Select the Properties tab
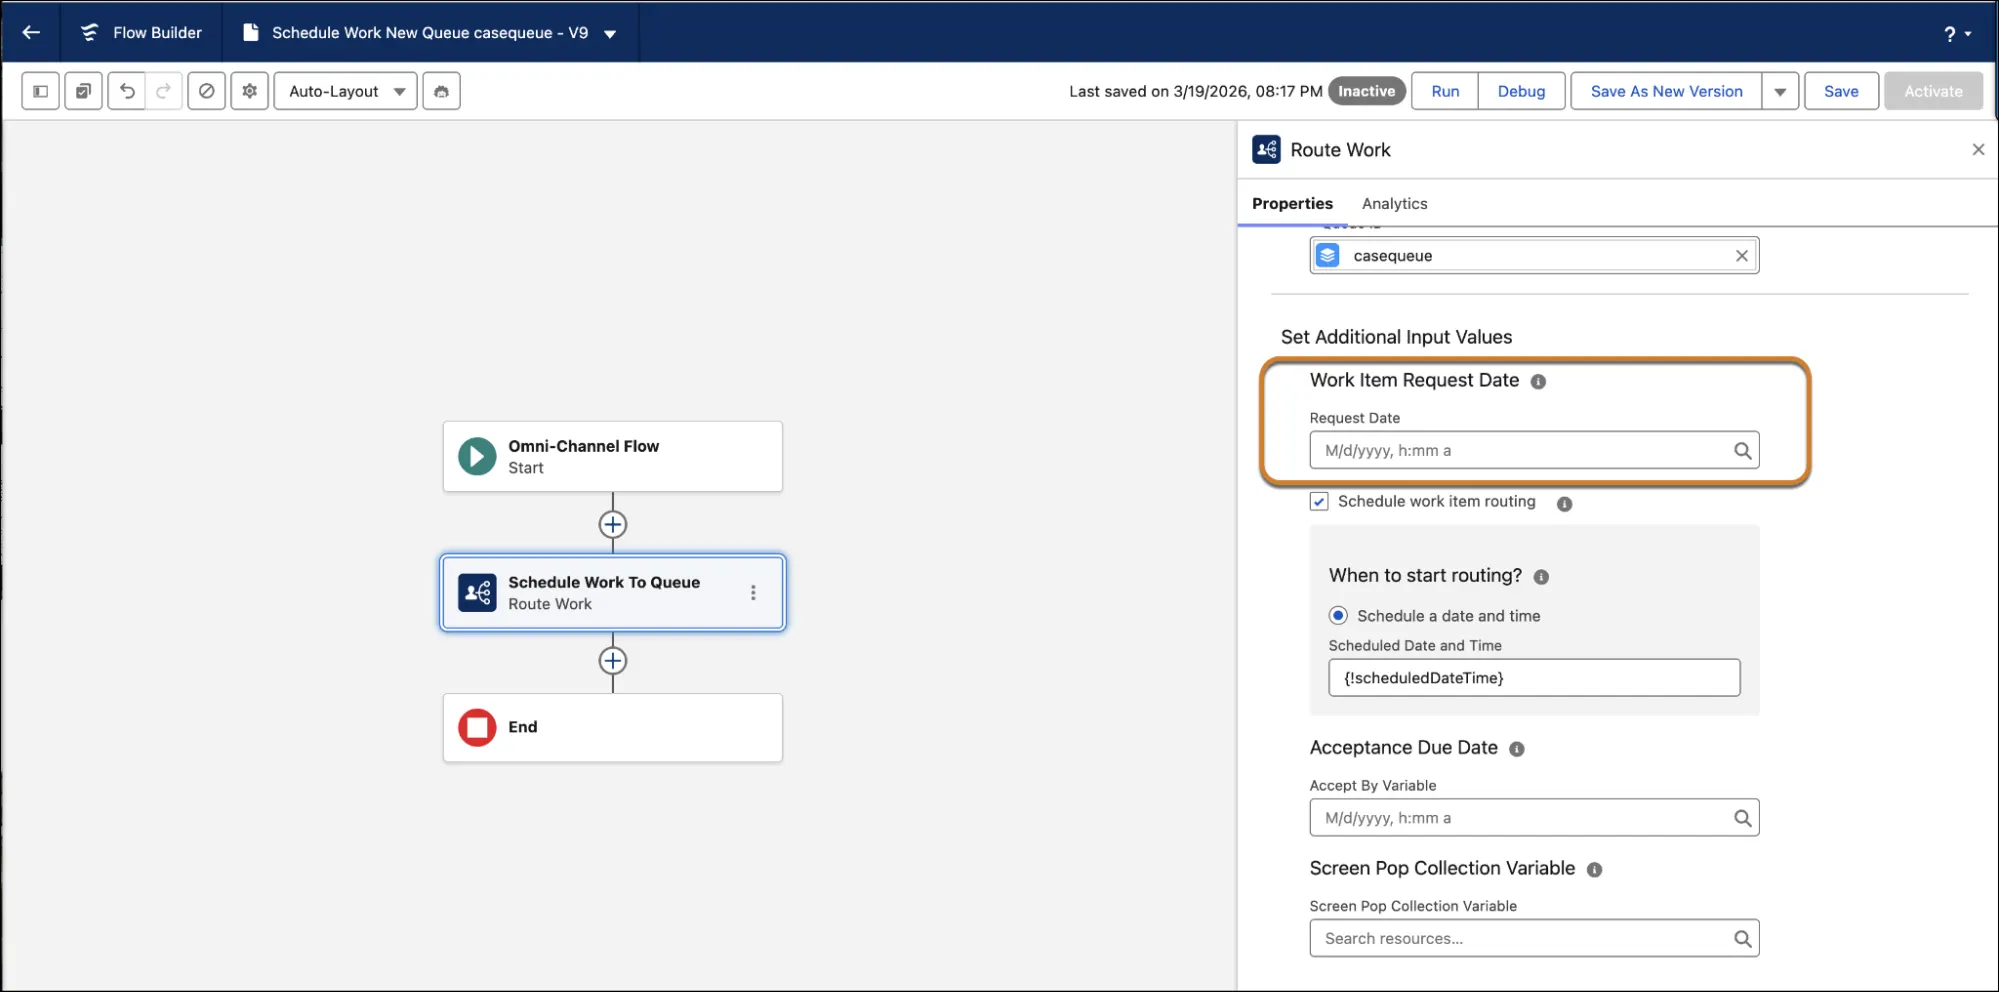This screenshot has height=992, width=1999. (x=1292, y=204)
